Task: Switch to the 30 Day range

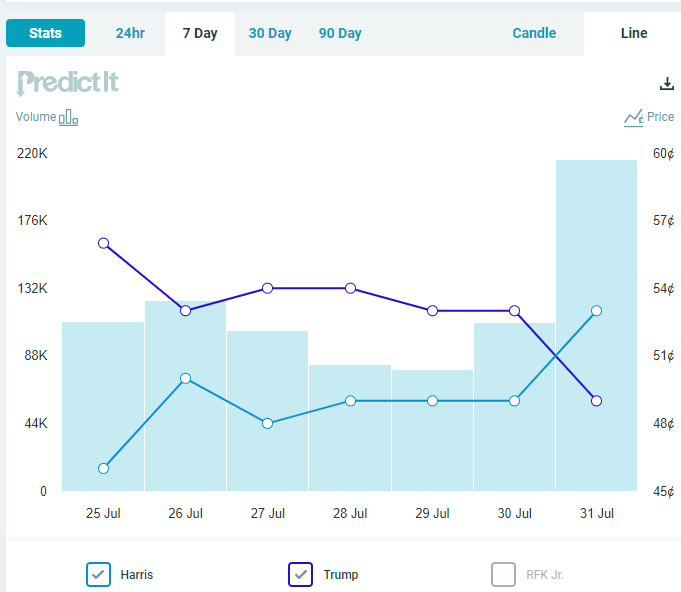Action: tap(270, 33)
